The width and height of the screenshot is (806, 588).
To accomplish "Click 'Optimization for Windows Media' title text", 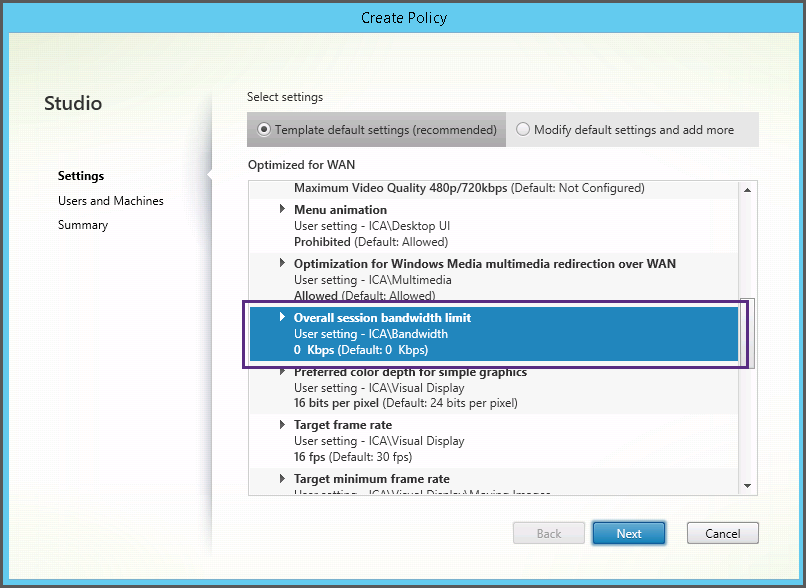I will [485, 264].
